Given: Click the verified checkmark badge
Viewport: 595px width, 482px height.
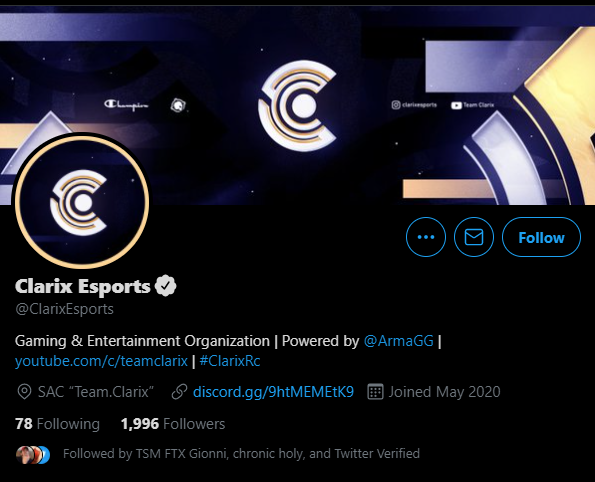Looking at the screenshot, I should tap(165, 286).
